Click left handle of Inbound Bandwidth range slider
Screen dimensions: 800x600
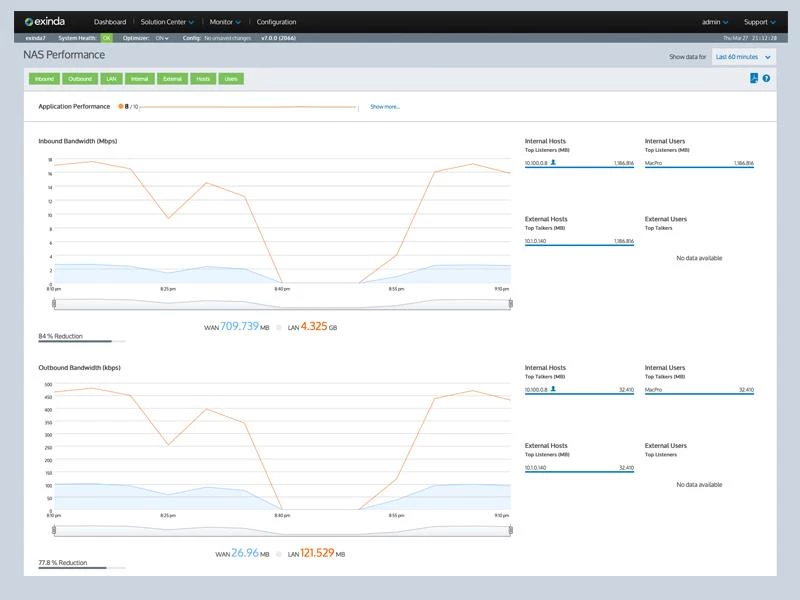click(x=52, y=303)
